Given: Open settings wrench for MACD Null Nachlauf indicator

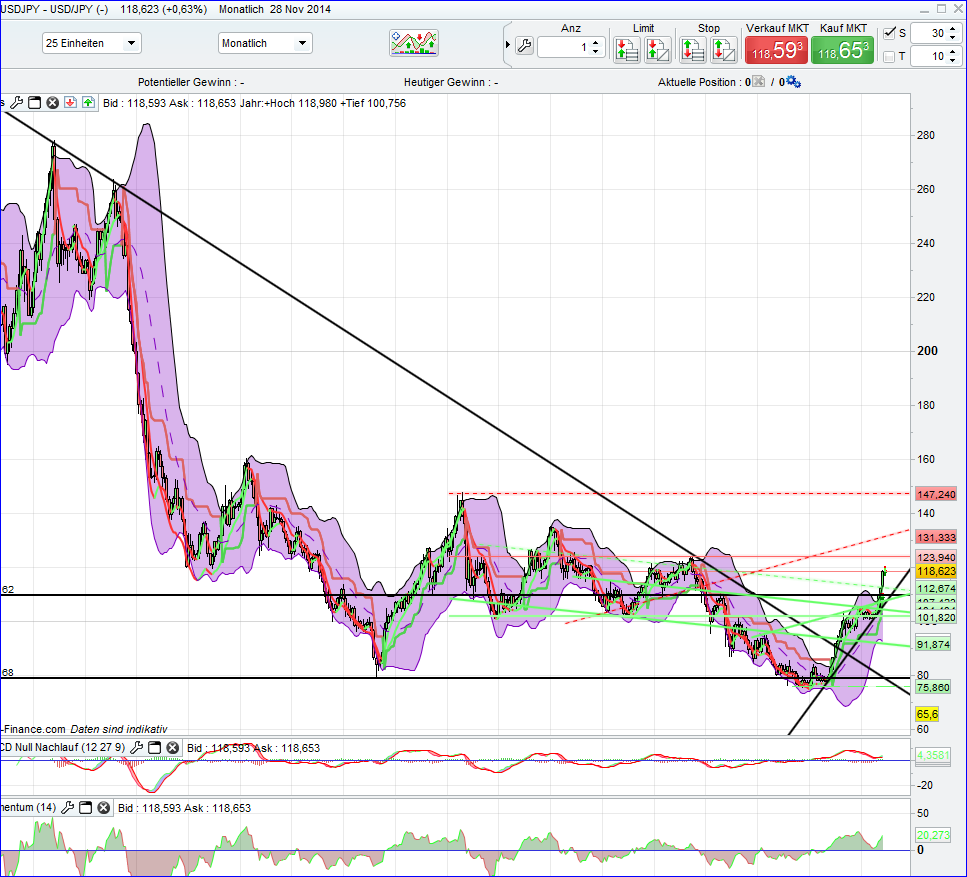Looking at the screenshot, I should pyautogui.click(x=135, y=747).
